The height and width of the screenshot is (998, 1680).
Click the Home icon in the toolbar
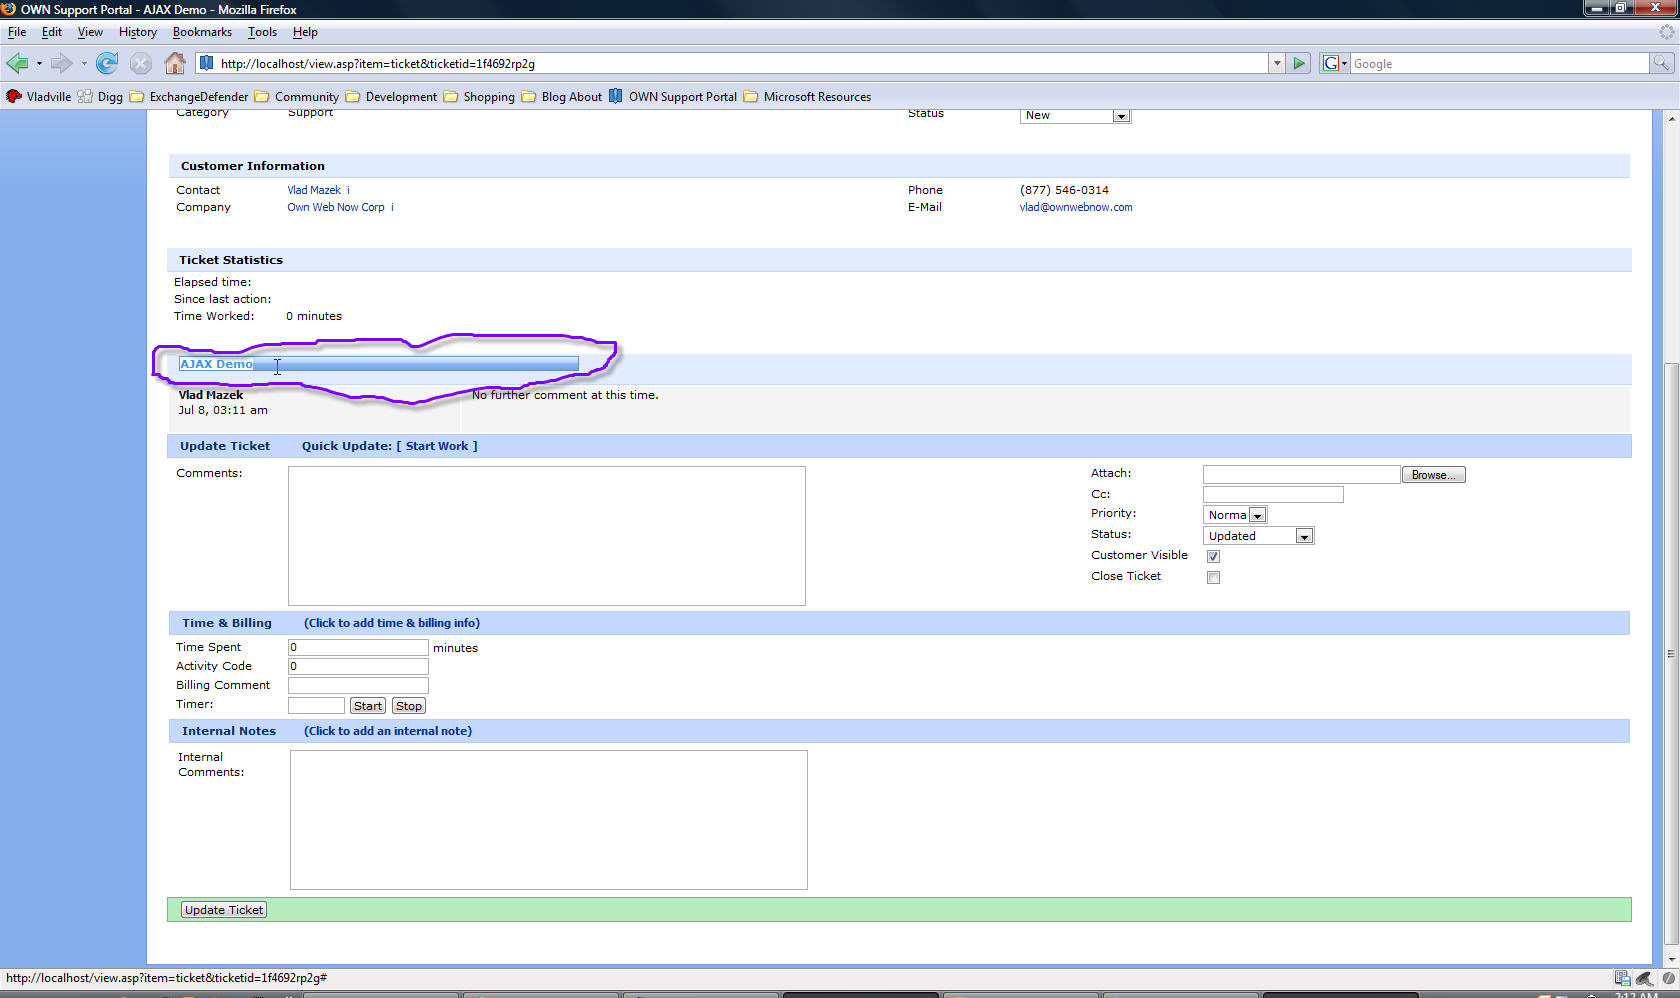click(175, 64)
